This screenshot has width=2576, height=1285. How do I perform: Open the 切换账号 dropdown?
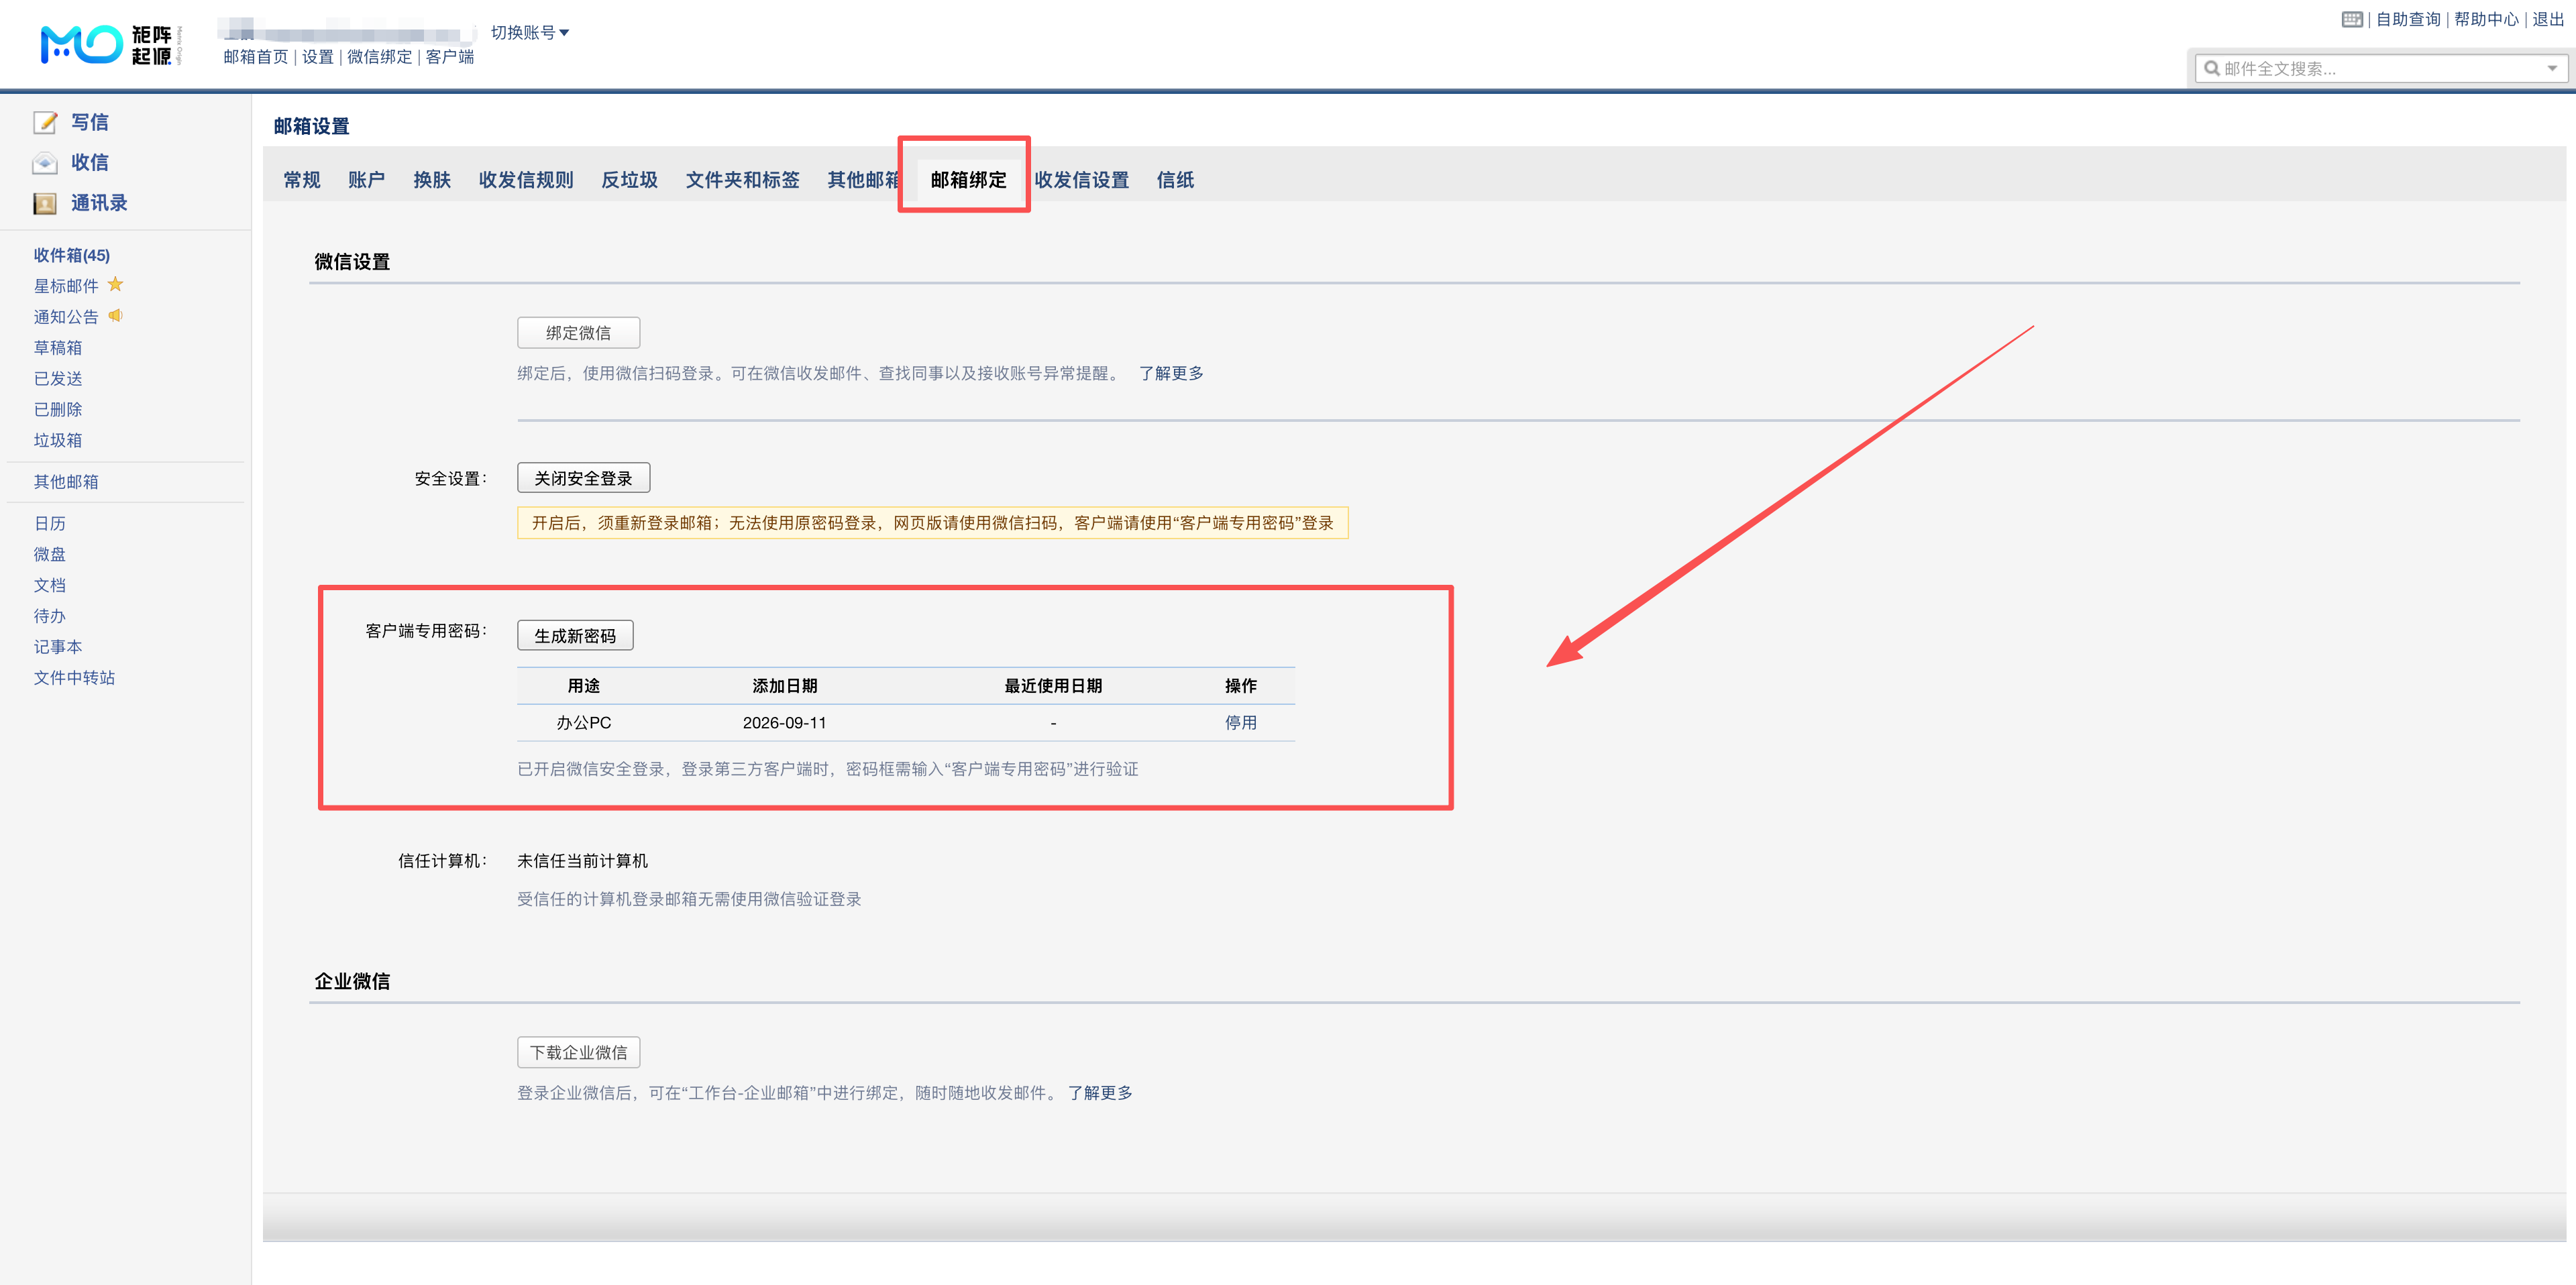pos(529,32)
